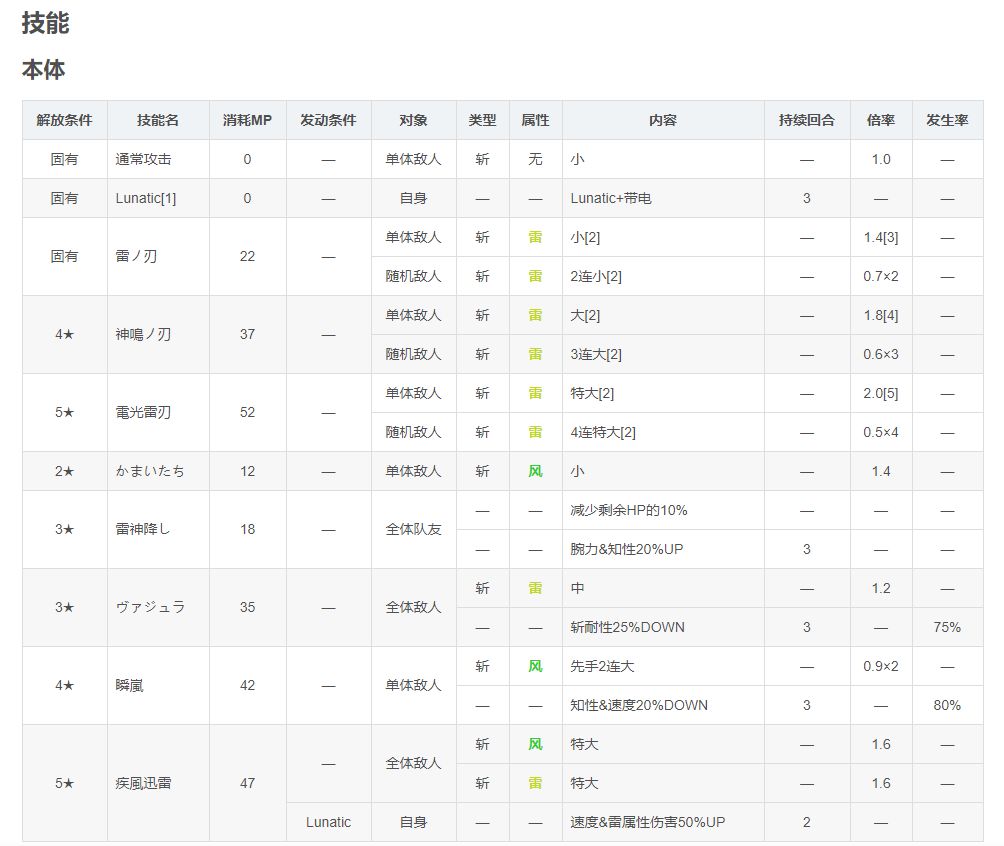Select the 解放条件 column header

65,120
